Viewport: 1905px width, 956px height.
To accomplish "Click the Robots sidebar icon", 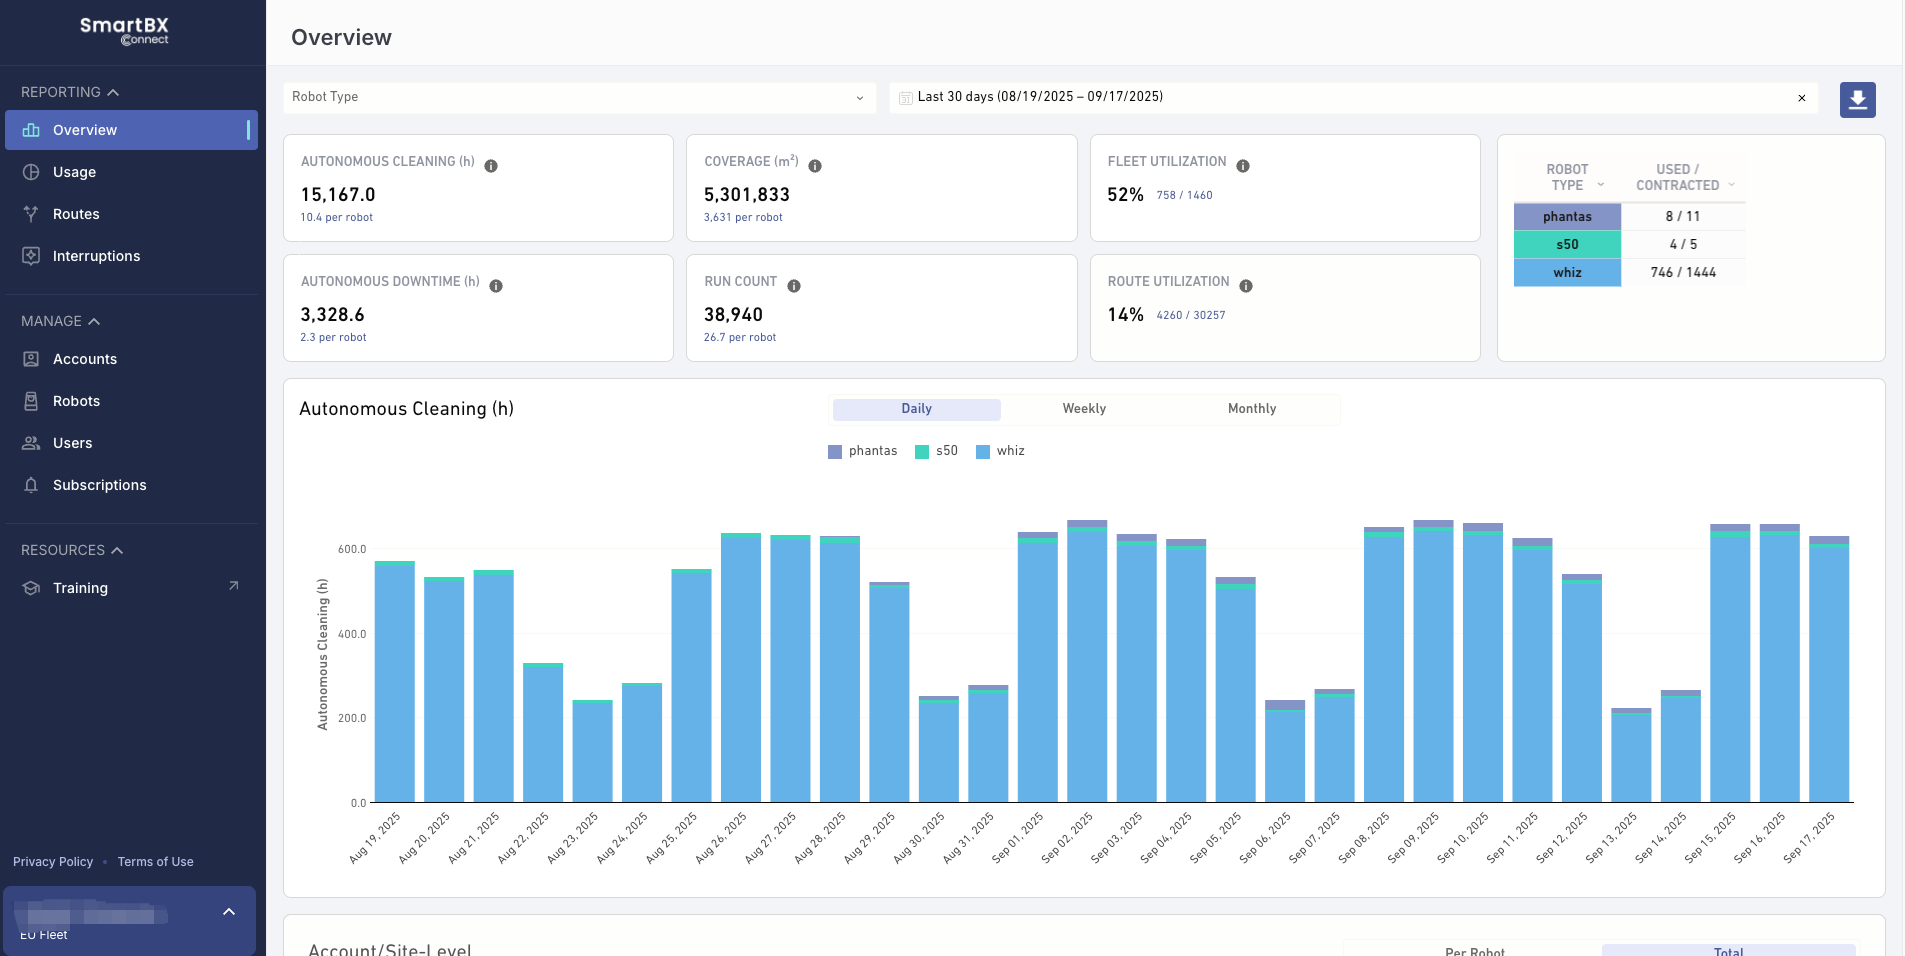I will (31, 401).
